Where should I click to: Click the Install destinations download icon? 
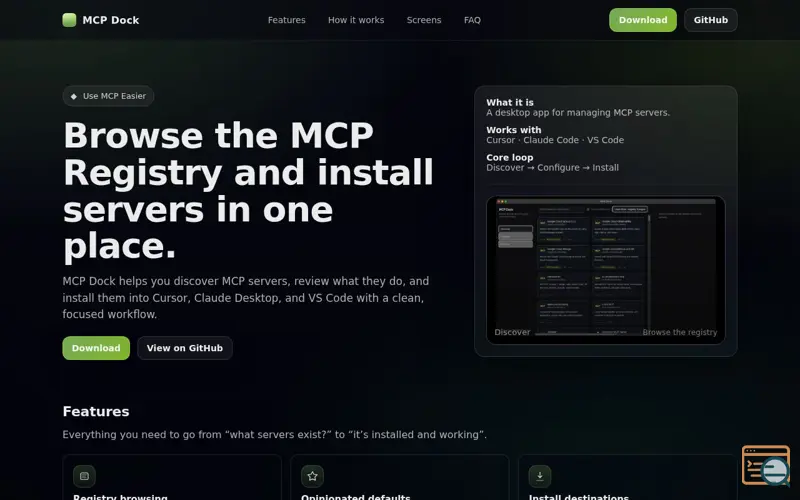click(540, 476)
